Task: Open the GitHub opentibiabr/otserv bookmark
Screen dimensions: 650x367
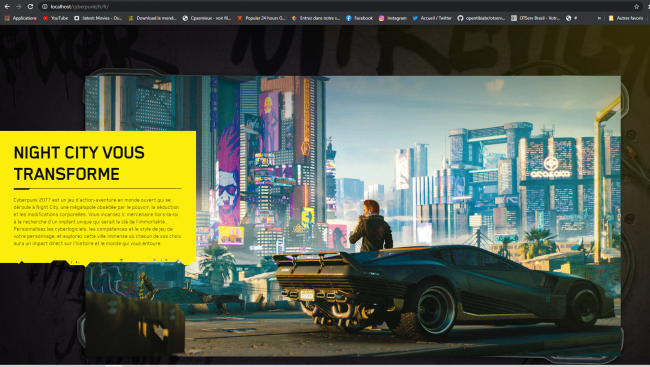Action: point(481,18)
